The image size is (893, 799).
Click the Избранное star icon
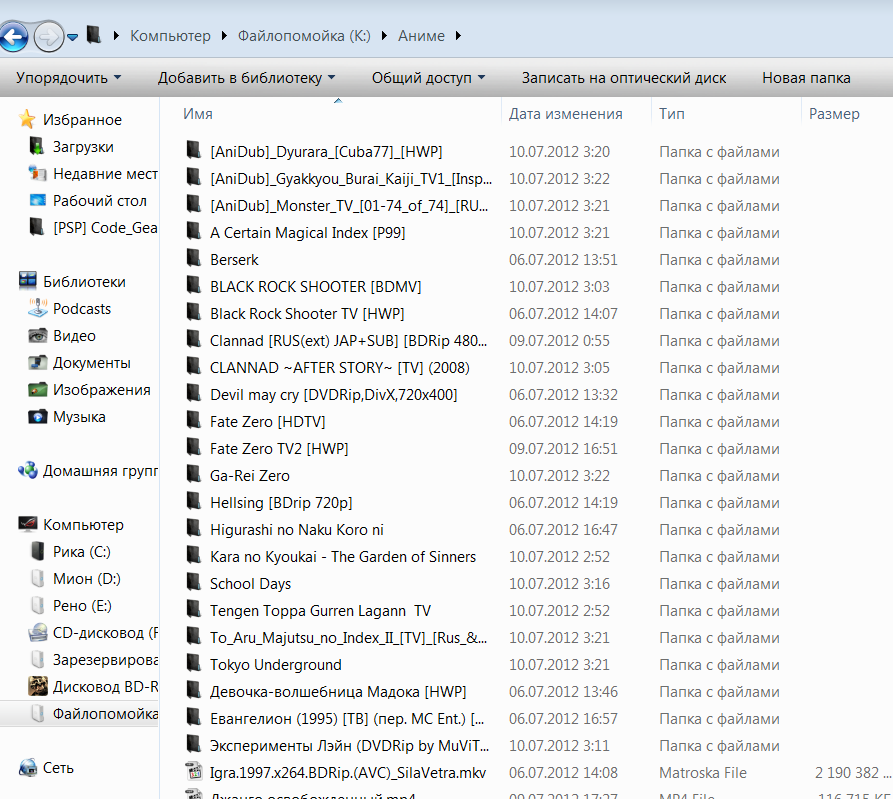pos(27,119)
